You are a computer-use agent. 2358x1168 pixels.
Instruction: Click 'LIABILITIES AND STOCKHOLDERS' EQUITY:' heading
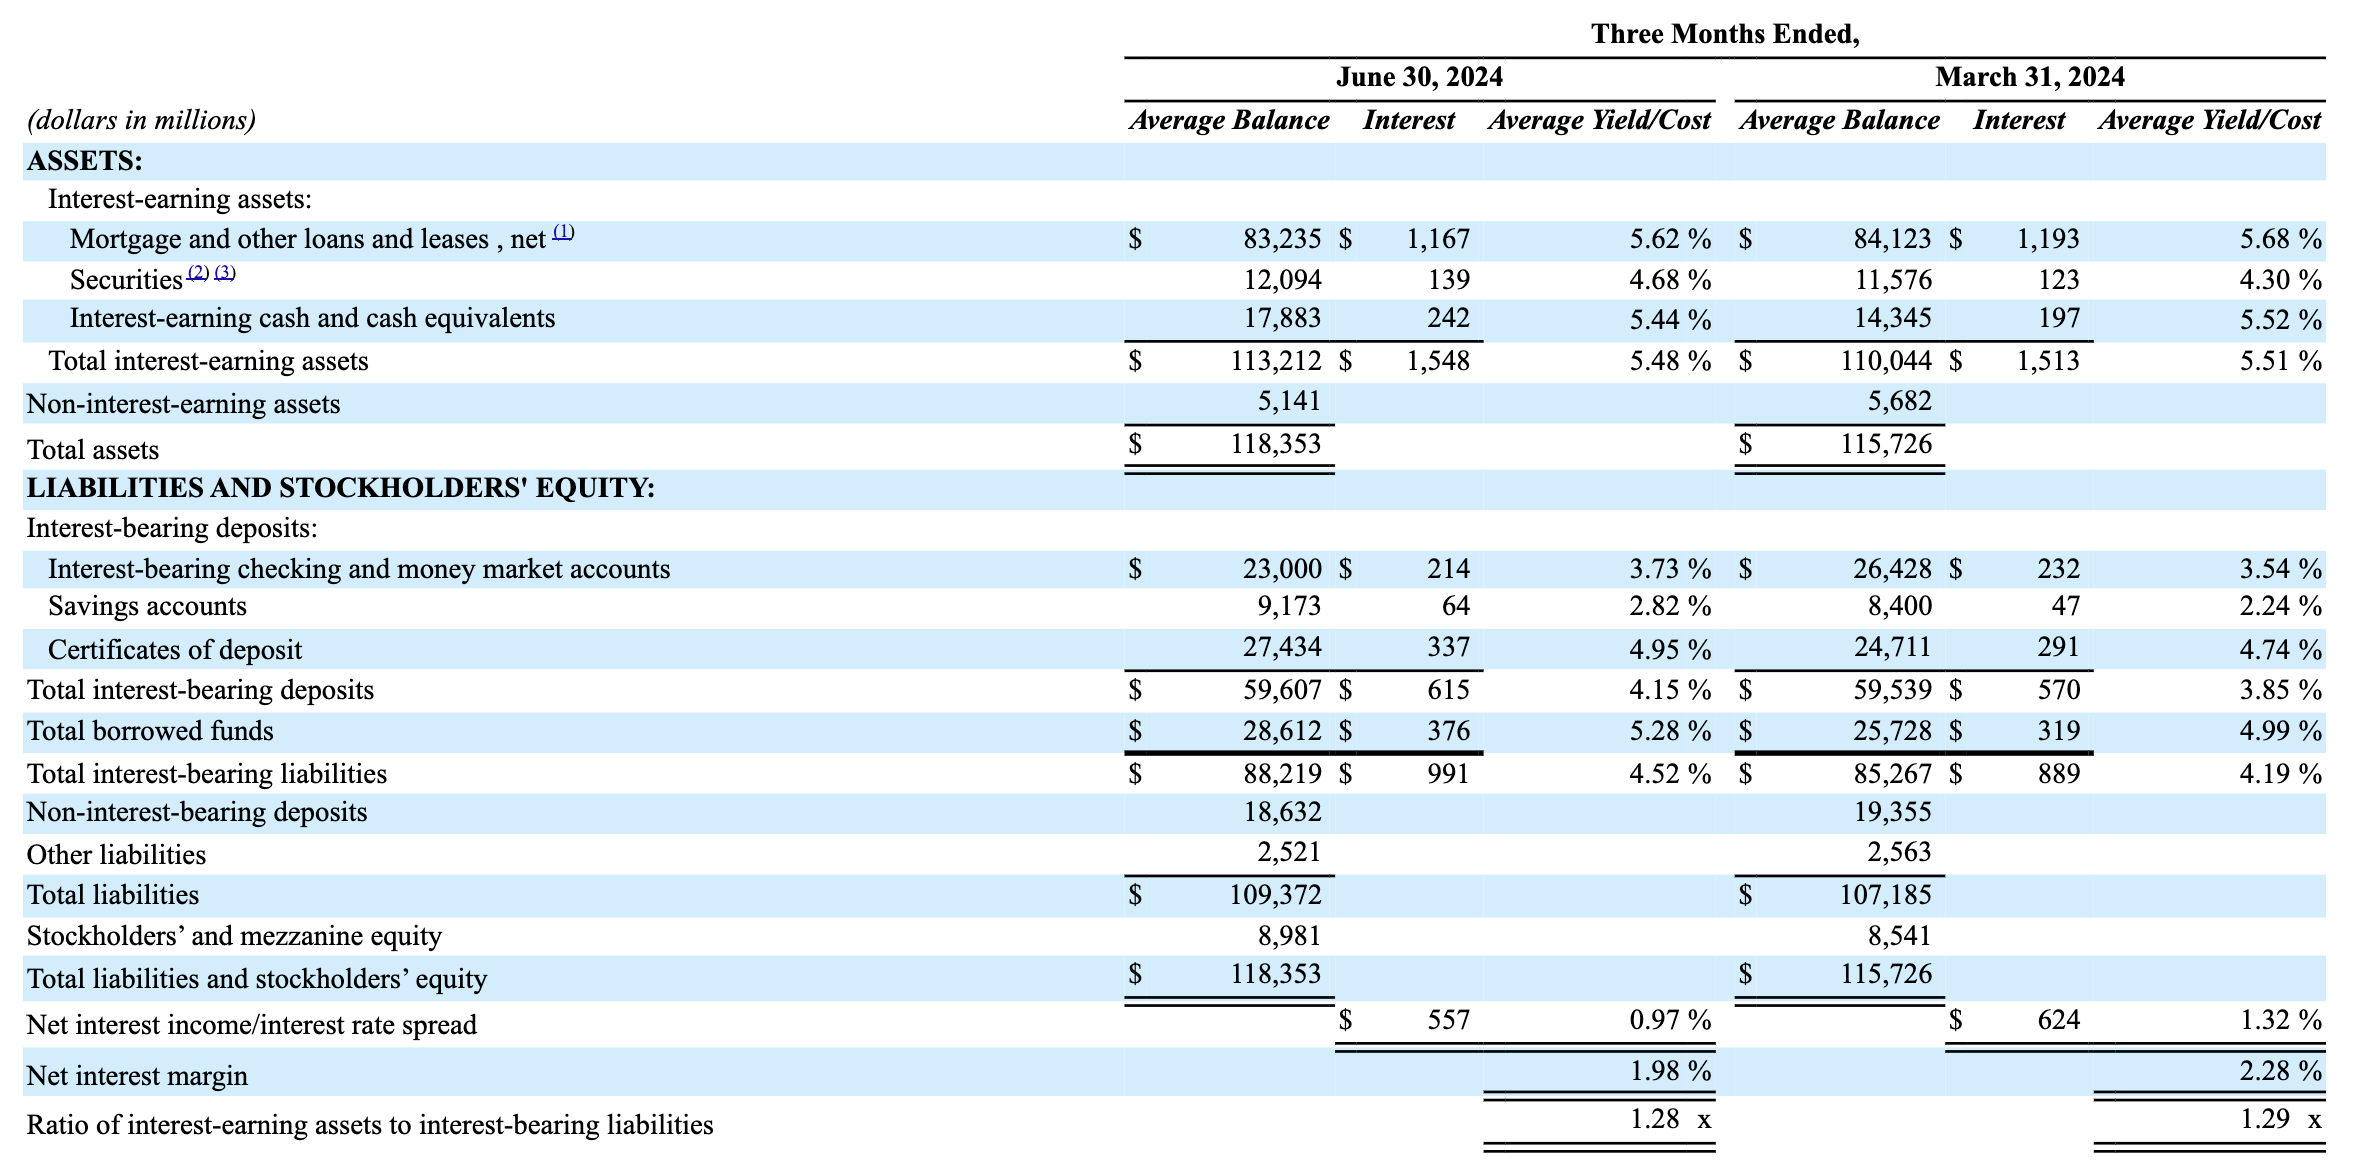point(340,488)
